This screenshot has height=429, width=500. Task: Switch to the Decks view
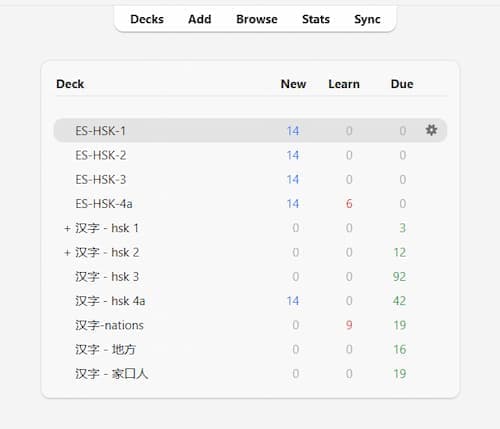point(147,19)
